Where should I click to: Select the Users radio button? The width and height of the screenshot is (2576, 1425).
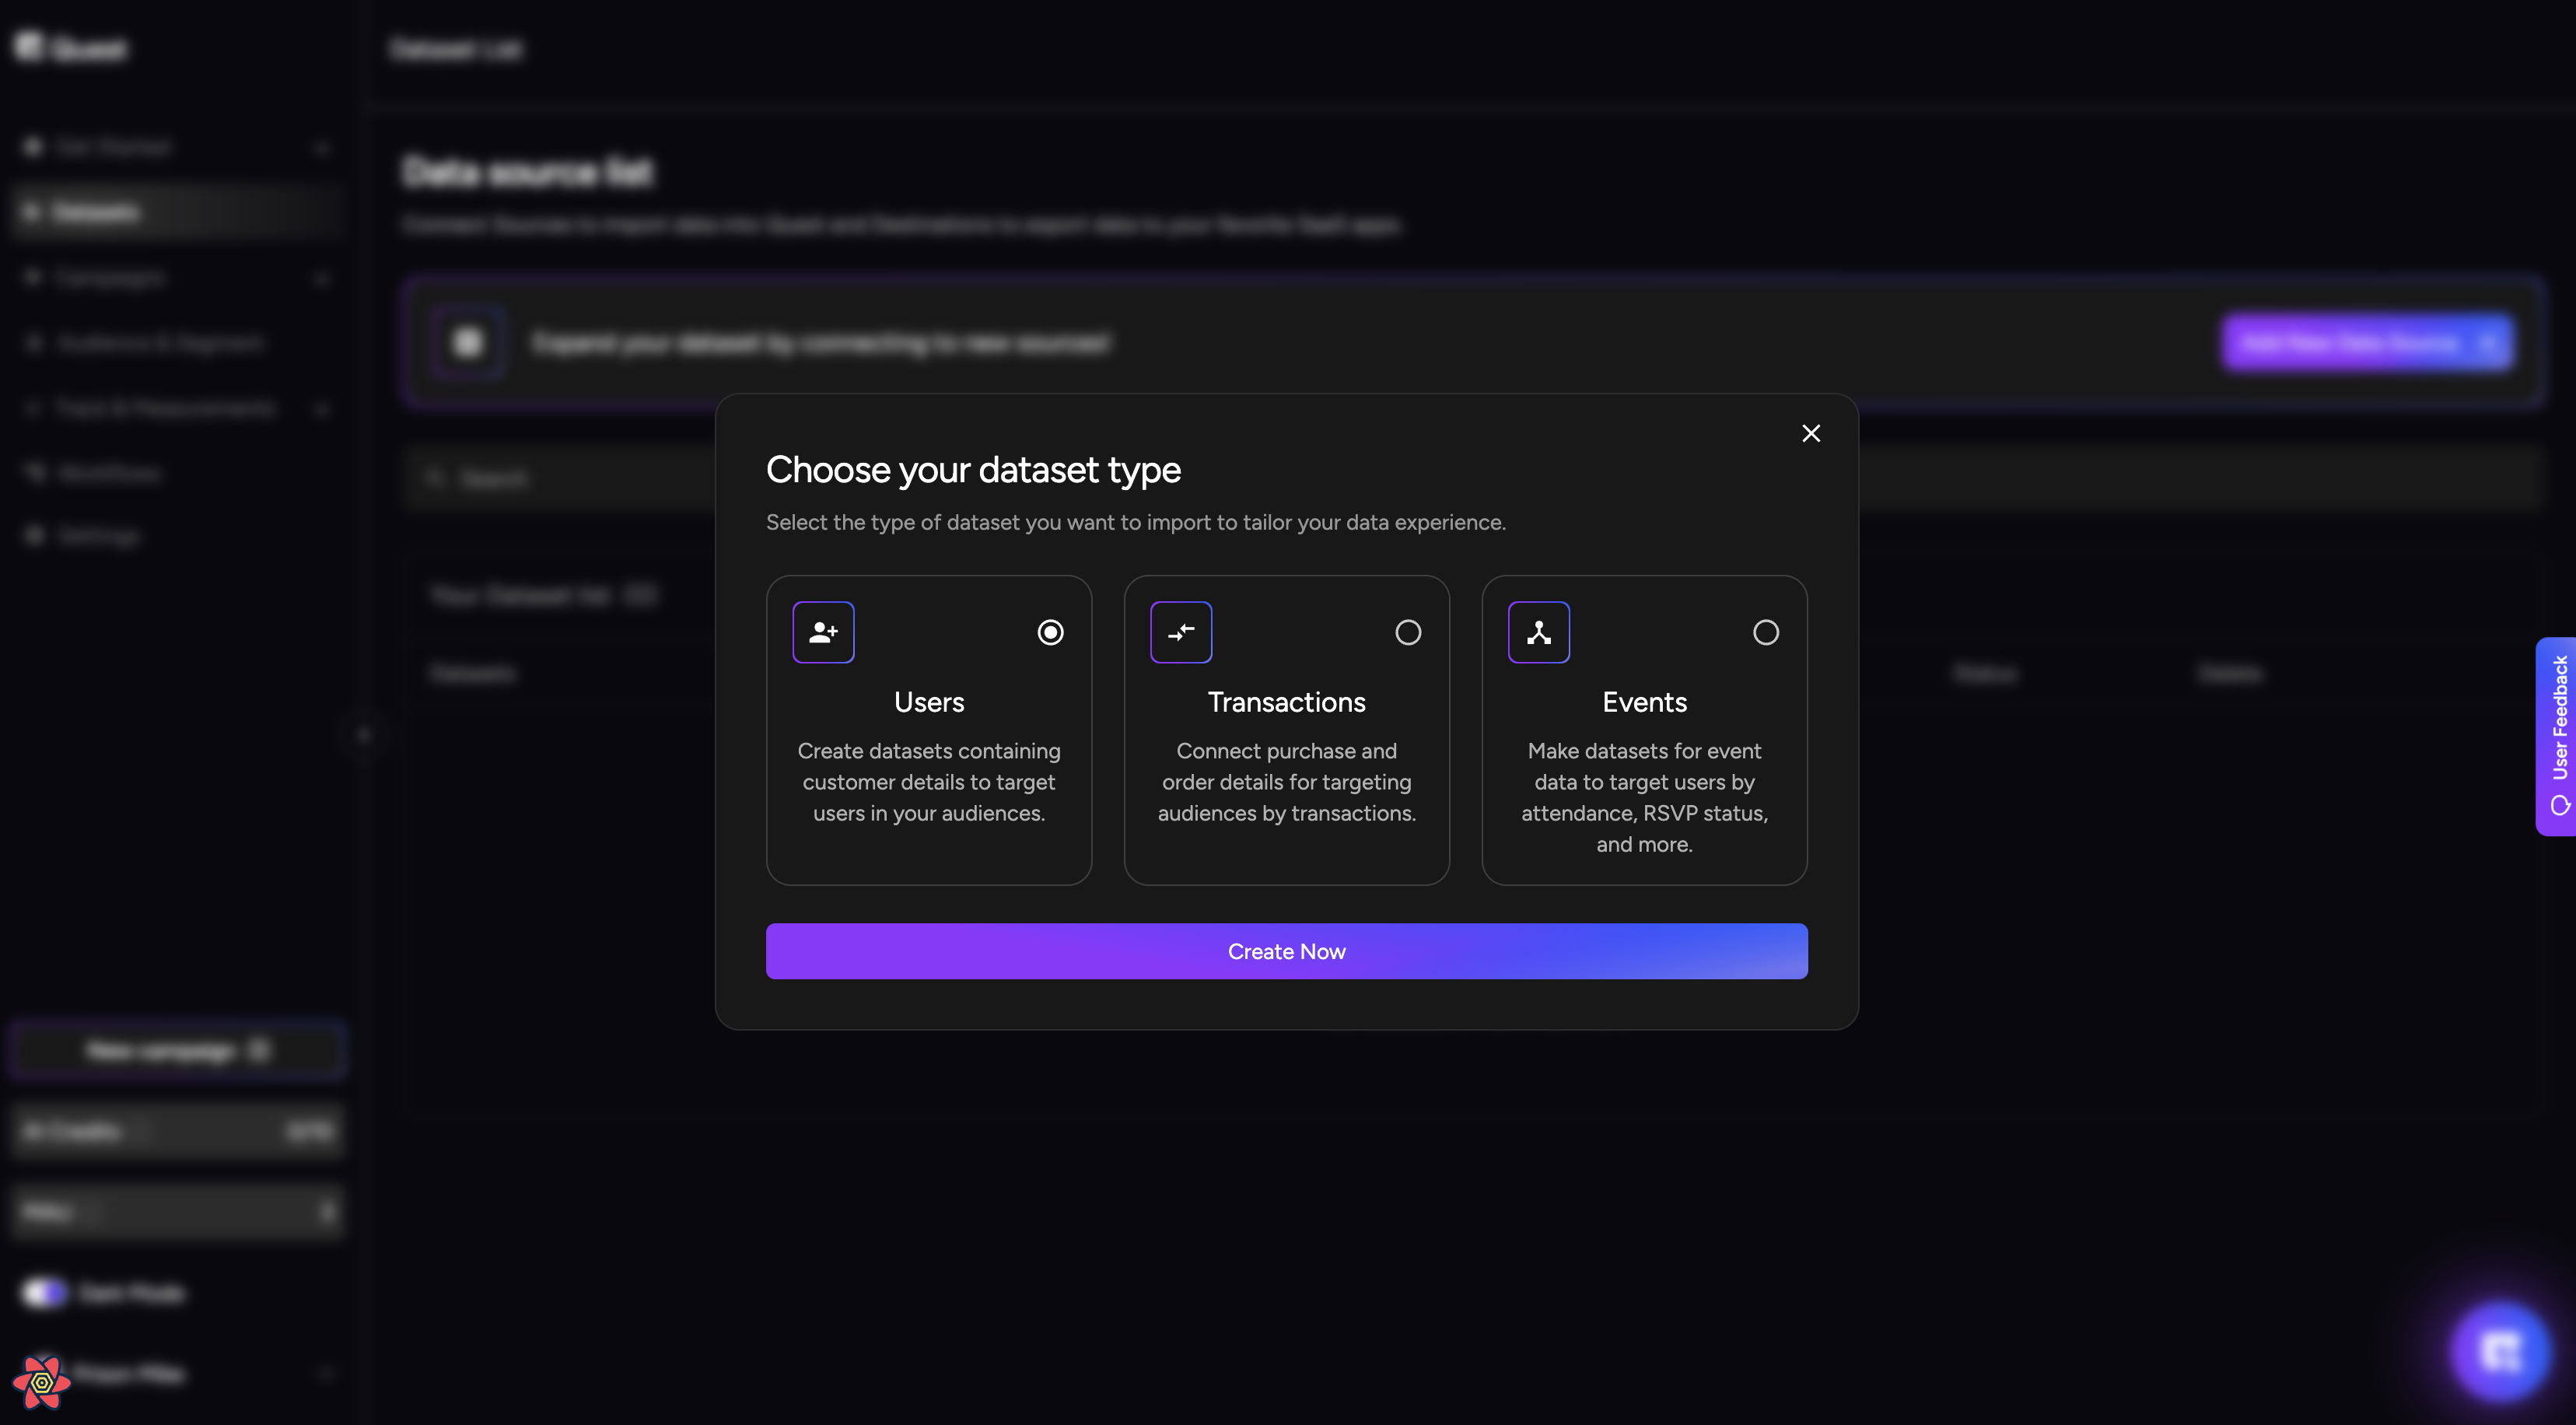1050,632
